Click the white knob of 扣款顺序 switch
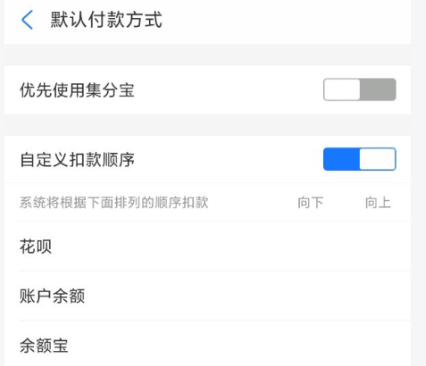Viewport: 426px width, 366px height. tap(377, 159)
